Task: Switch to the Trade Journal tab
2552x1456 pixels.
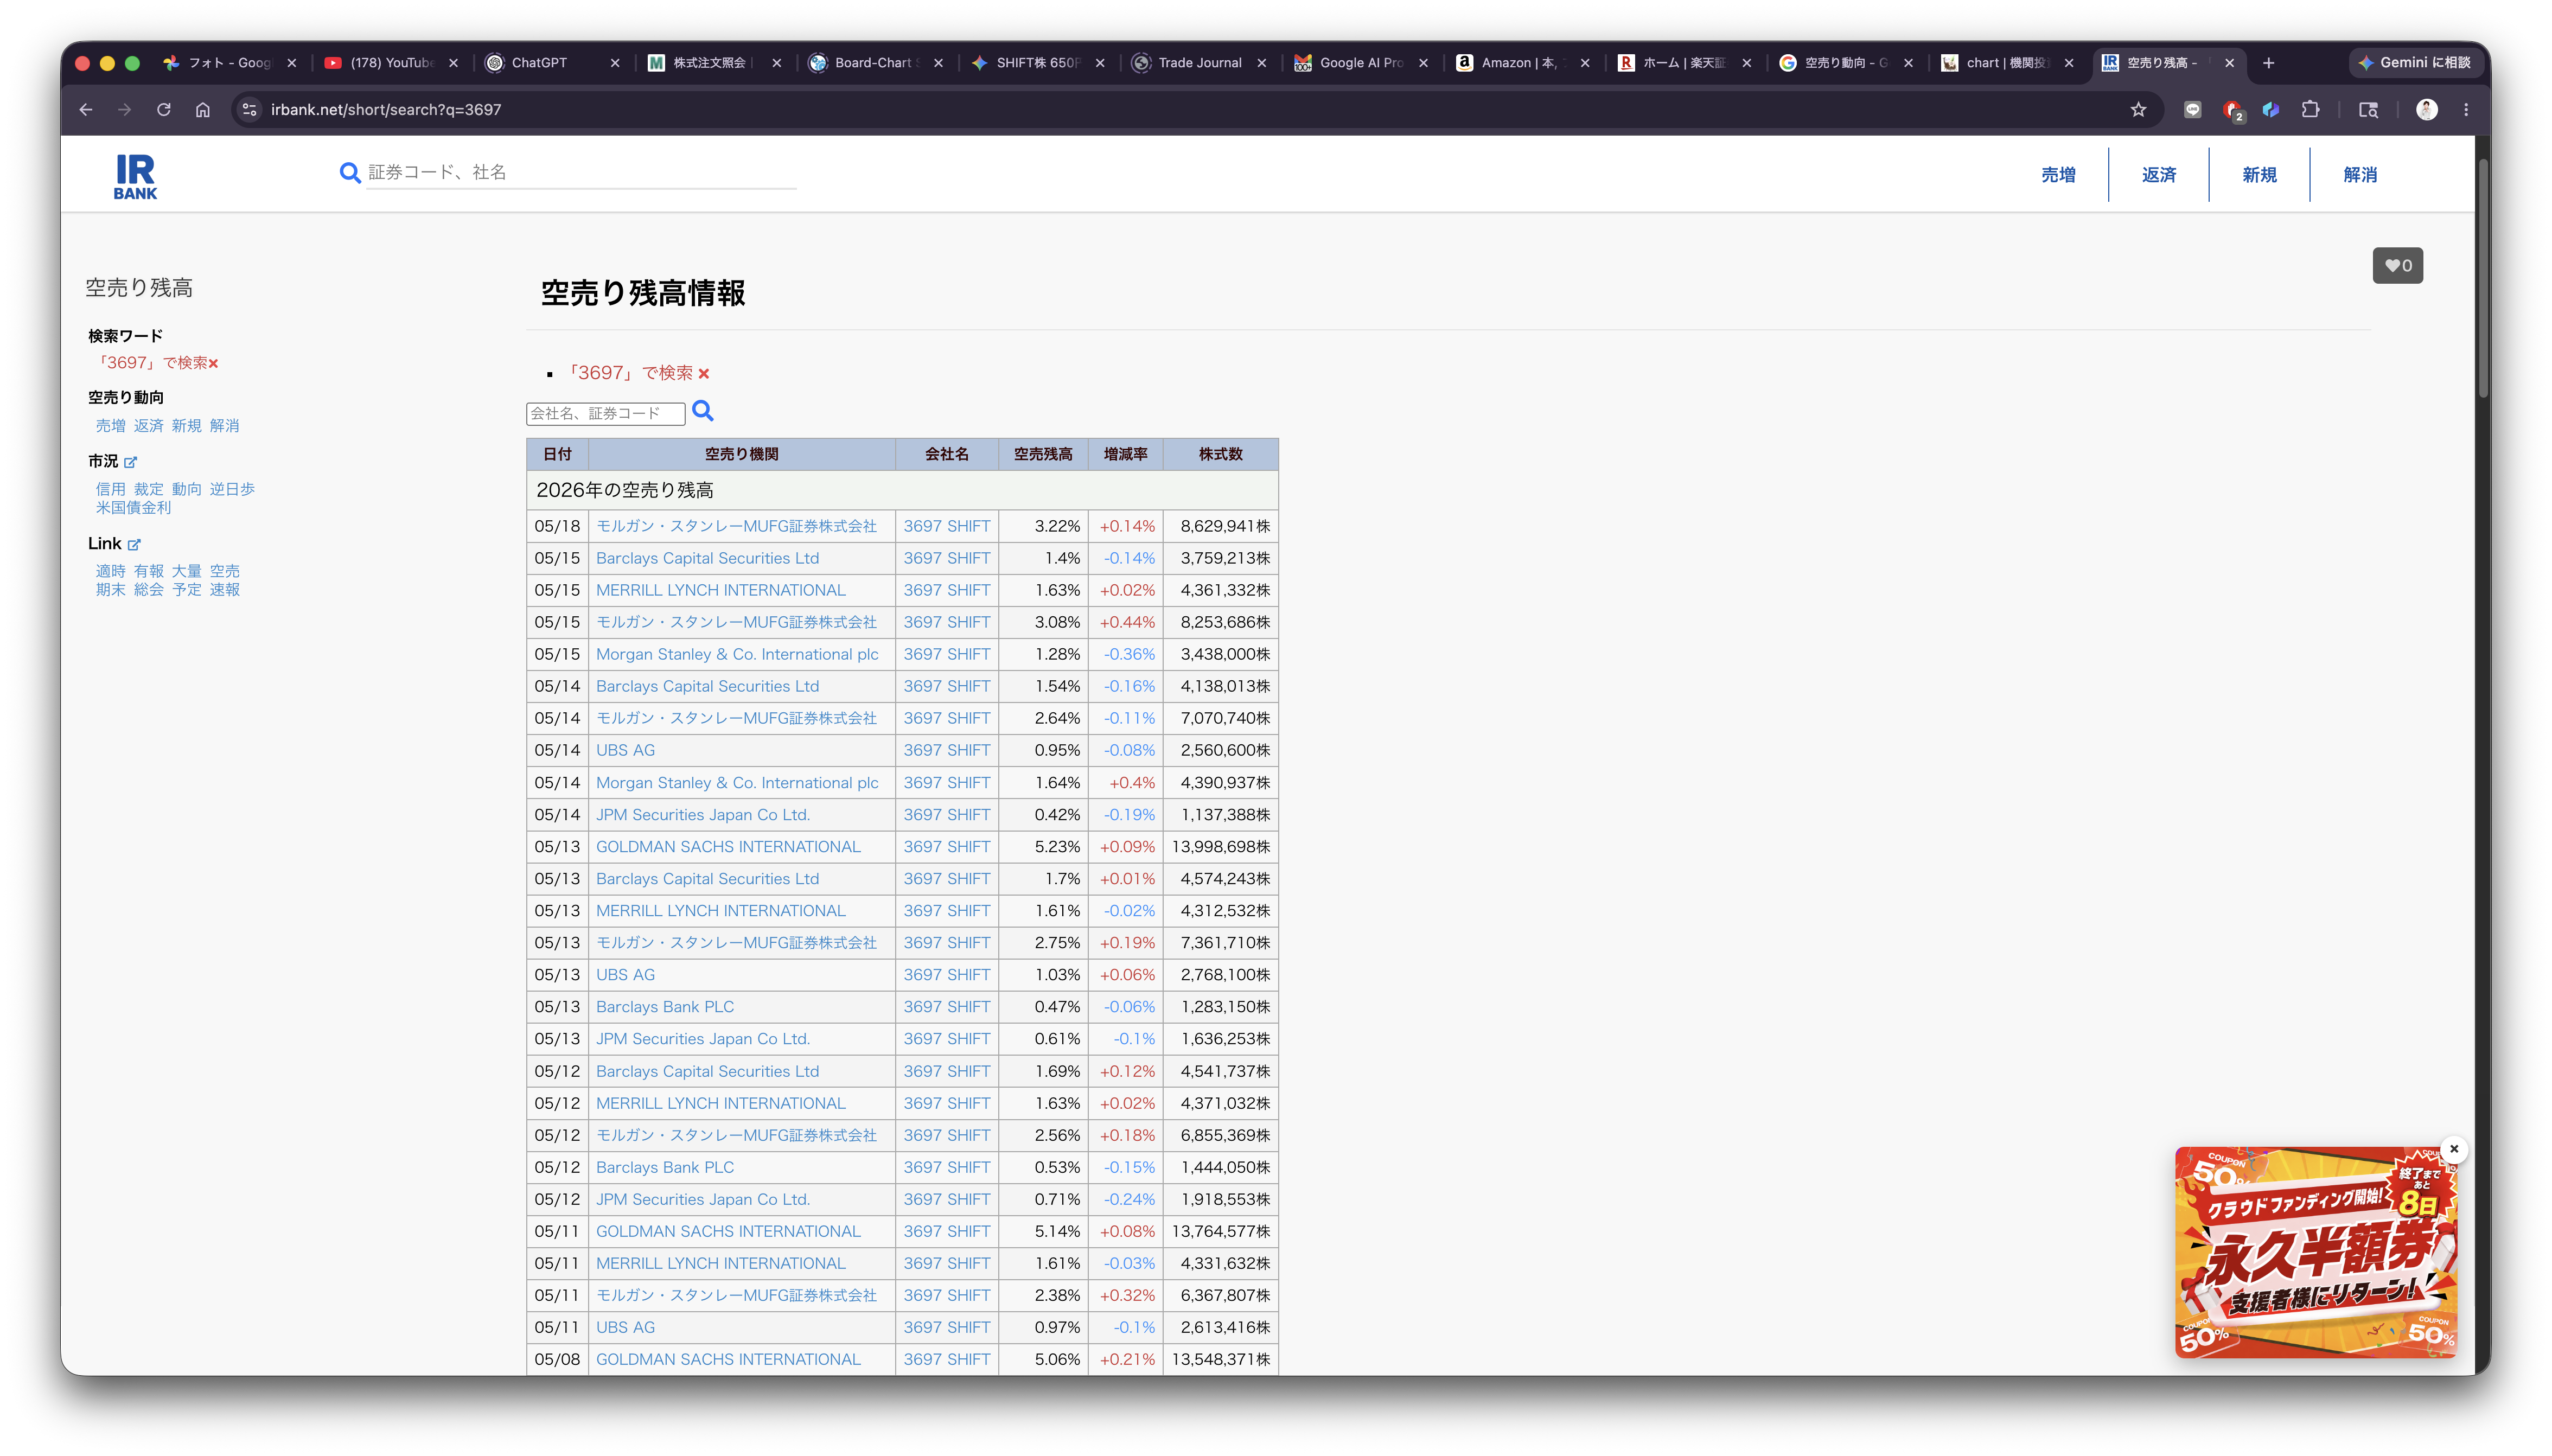Action: click(x=1200, y=63)
